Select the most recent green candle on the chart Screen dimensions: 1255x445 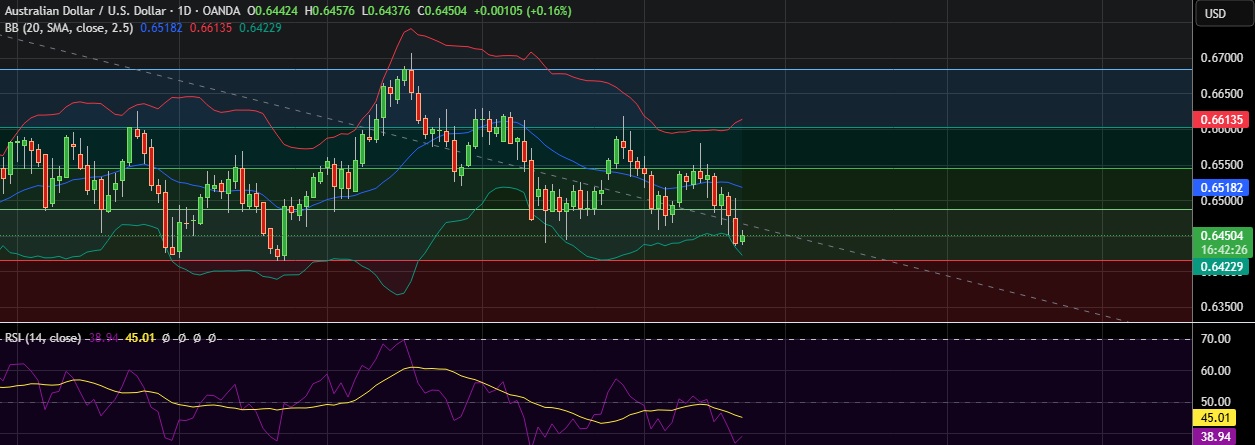742,236
